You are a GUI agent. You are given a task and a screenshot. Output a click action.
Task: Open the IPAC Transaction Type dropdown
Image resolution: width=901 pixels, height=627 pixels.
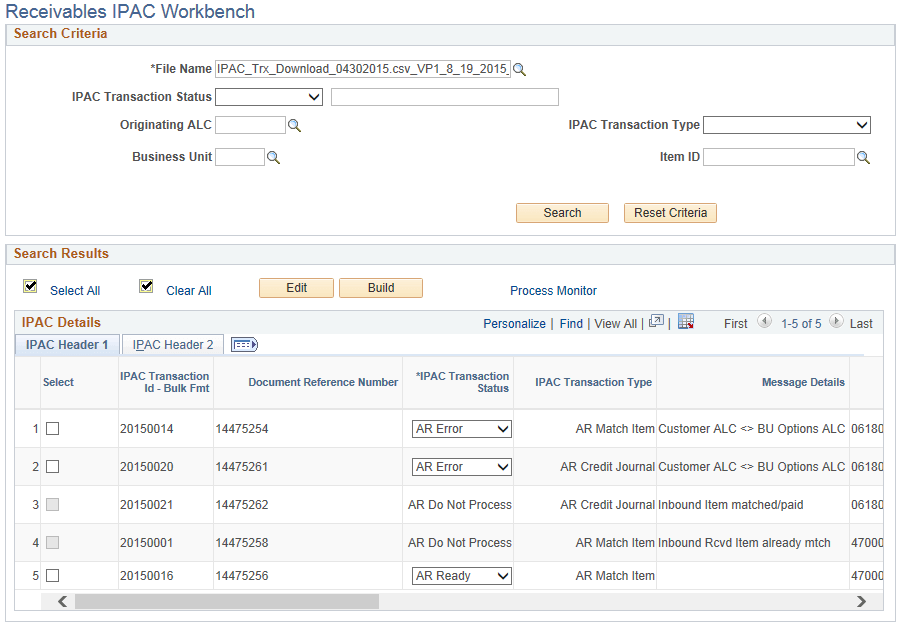coord(786,125)
